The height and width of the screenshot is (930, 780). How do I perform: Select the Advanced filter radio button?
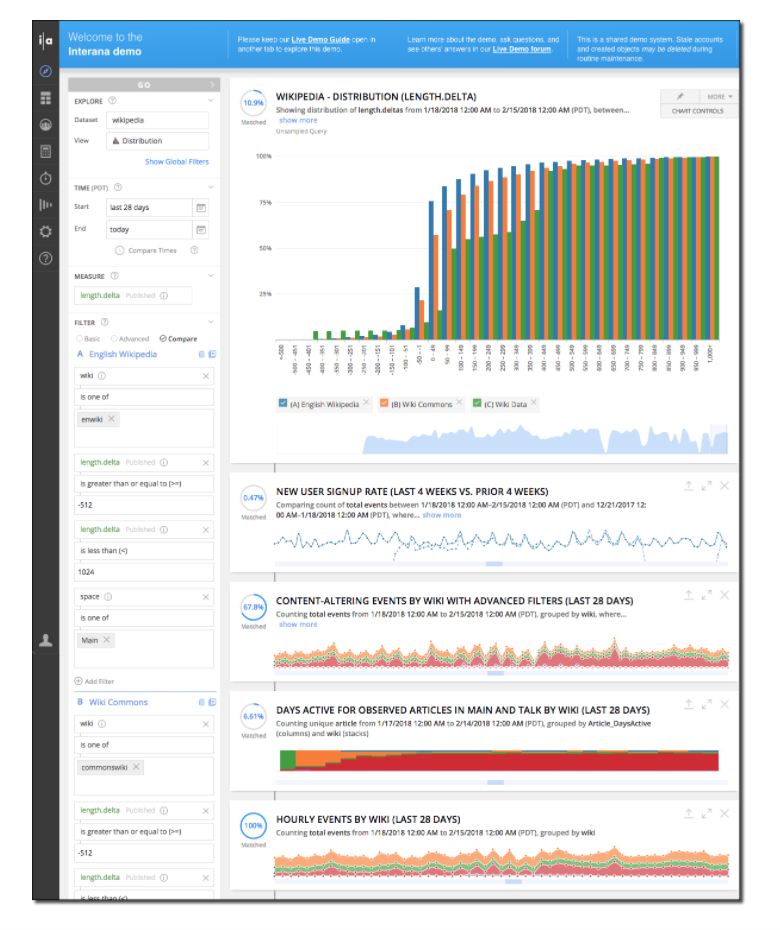[114, 339]
